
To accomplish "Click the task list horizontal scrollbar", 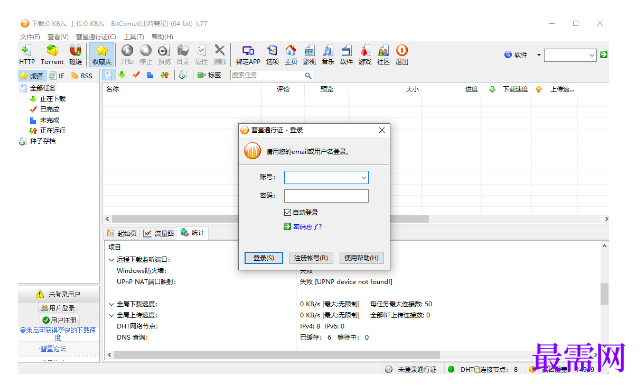I will coord(270,219).
